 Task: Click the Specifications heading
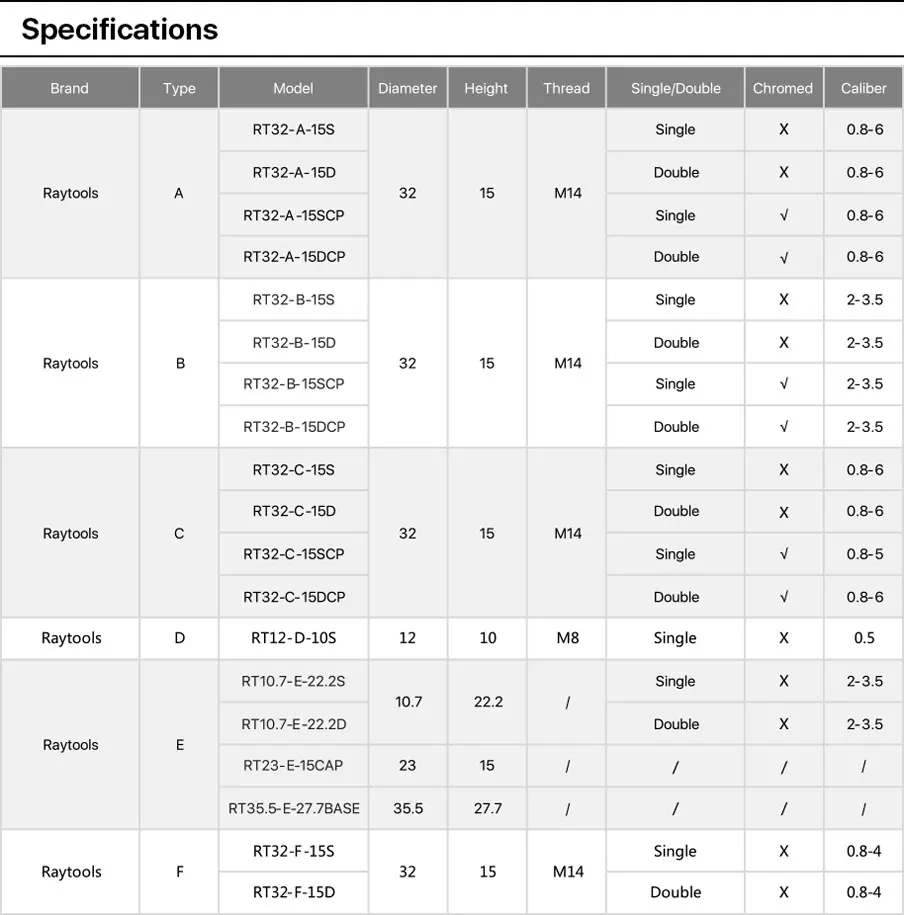pos(120,29)
